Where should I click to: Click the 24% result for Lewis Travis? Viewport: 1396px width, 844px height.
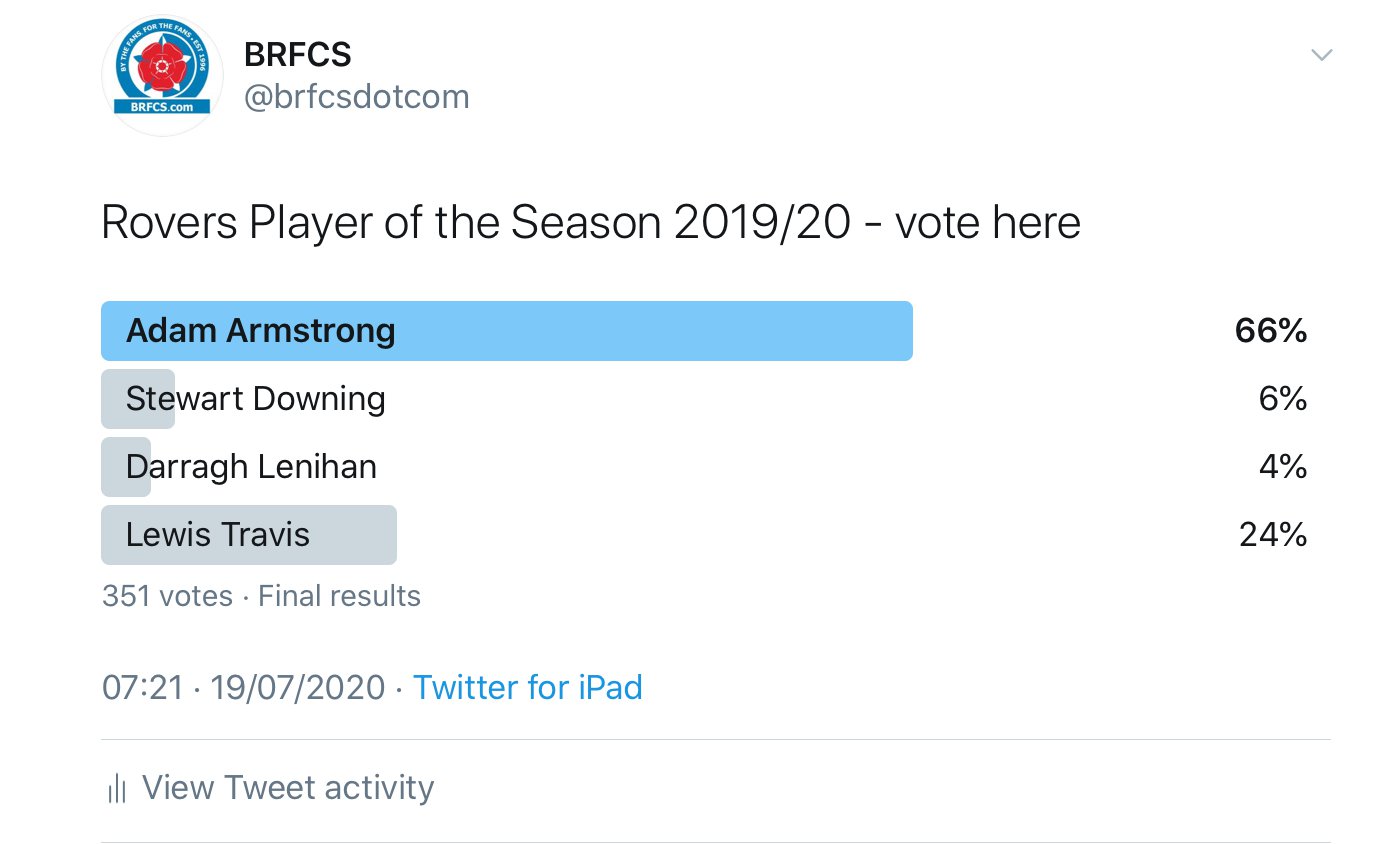click(x=1273, y=535)
